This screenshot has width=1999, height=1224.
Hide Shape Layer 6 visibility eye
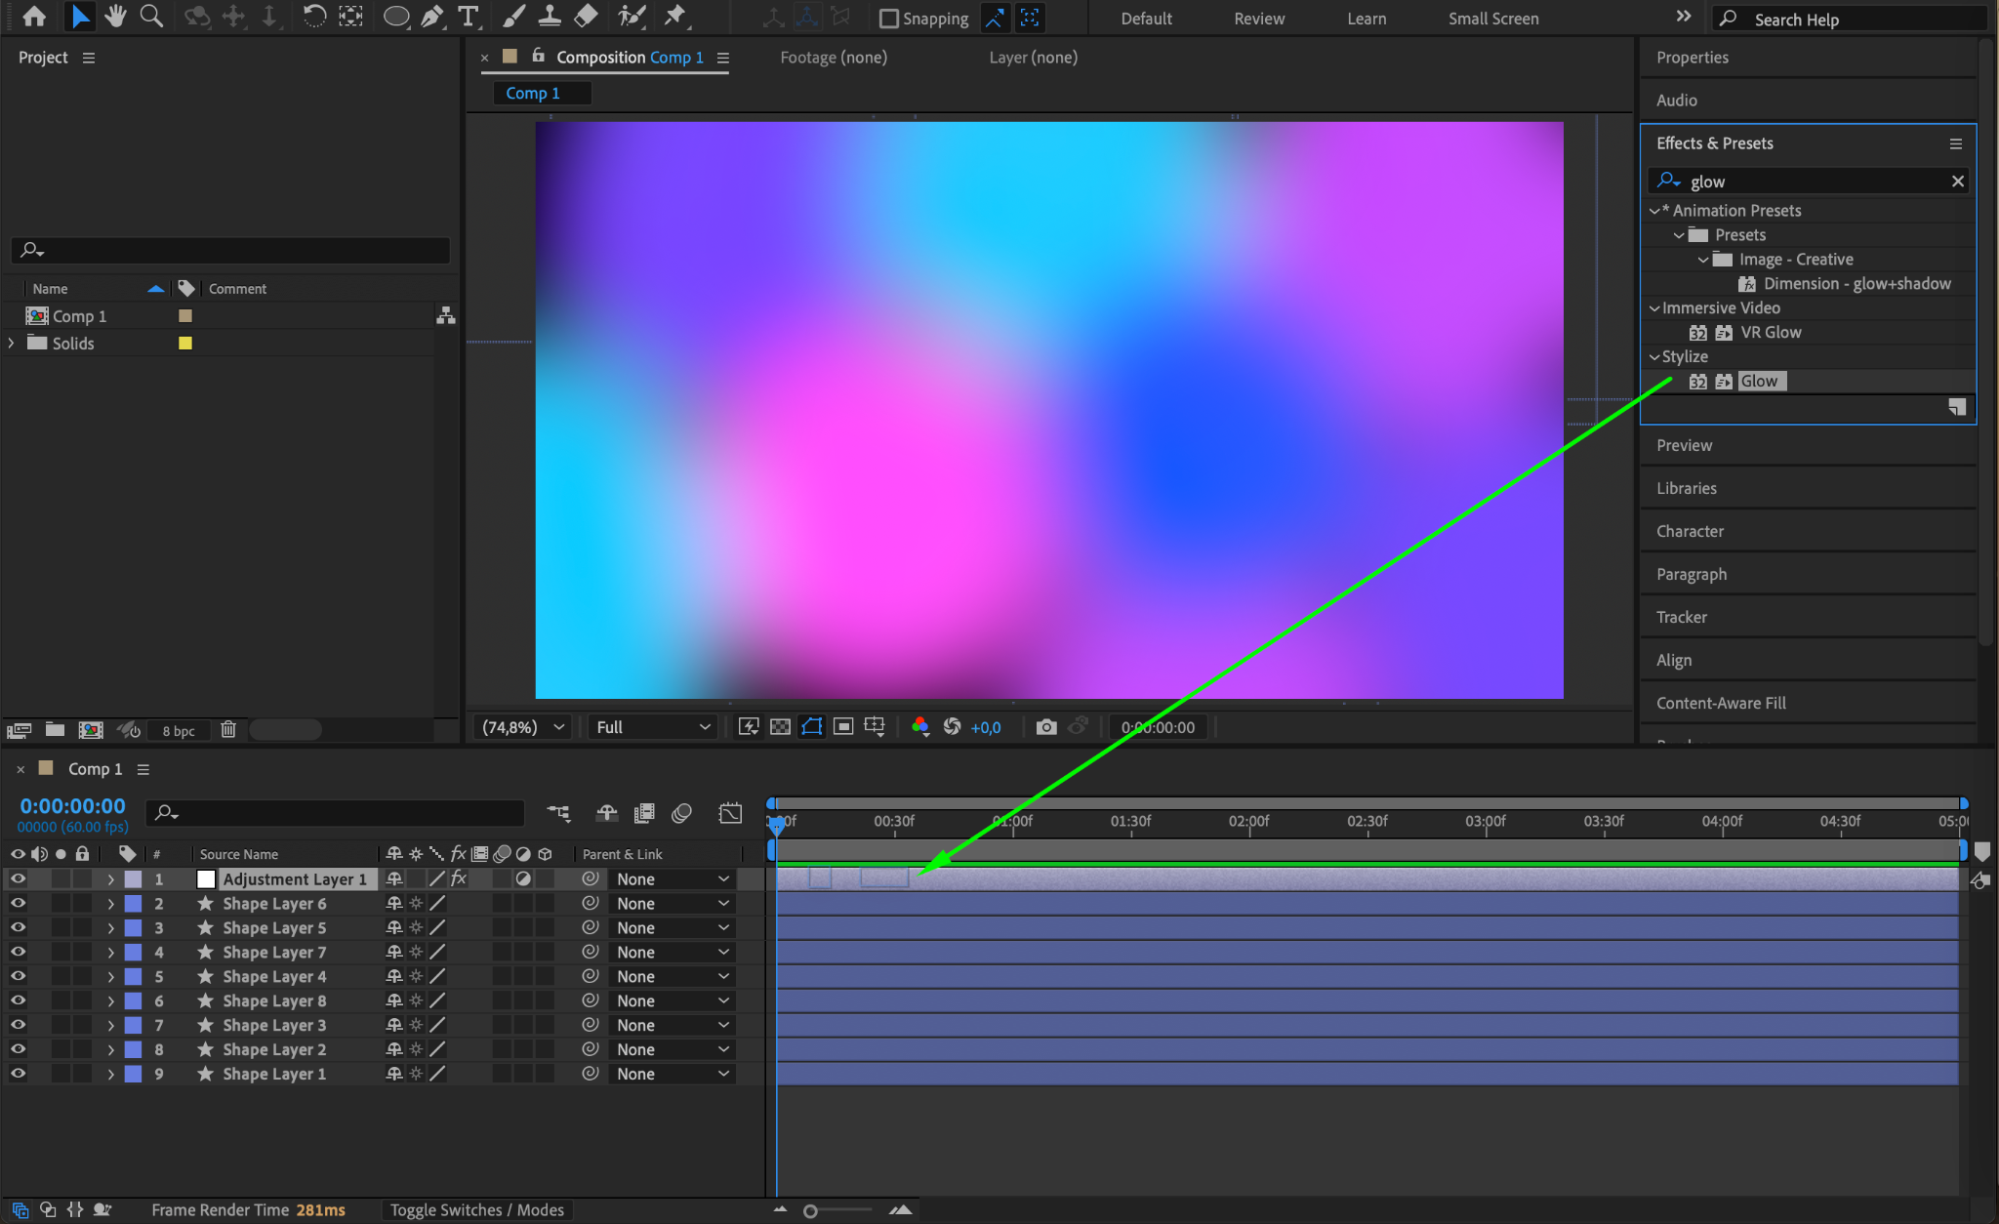coord(18,903)
